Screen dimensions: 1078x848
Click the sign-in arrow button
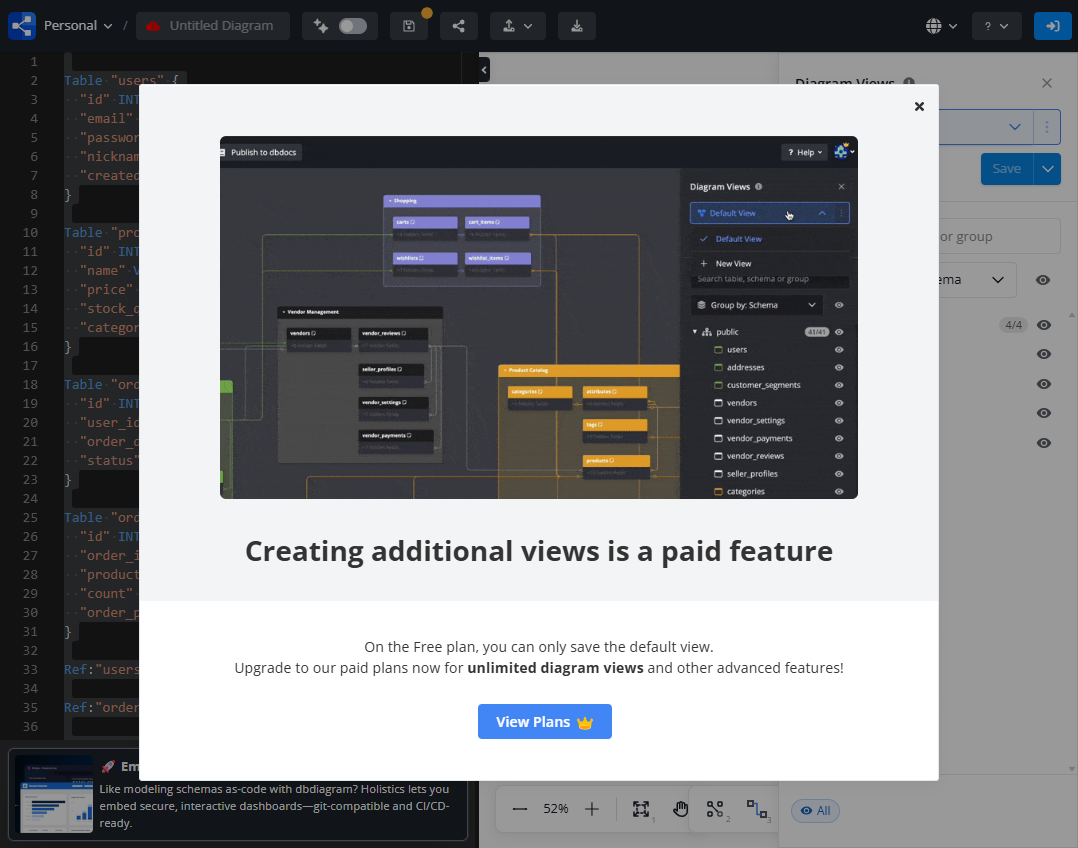pyautogui.click(x=1053, y=26)
